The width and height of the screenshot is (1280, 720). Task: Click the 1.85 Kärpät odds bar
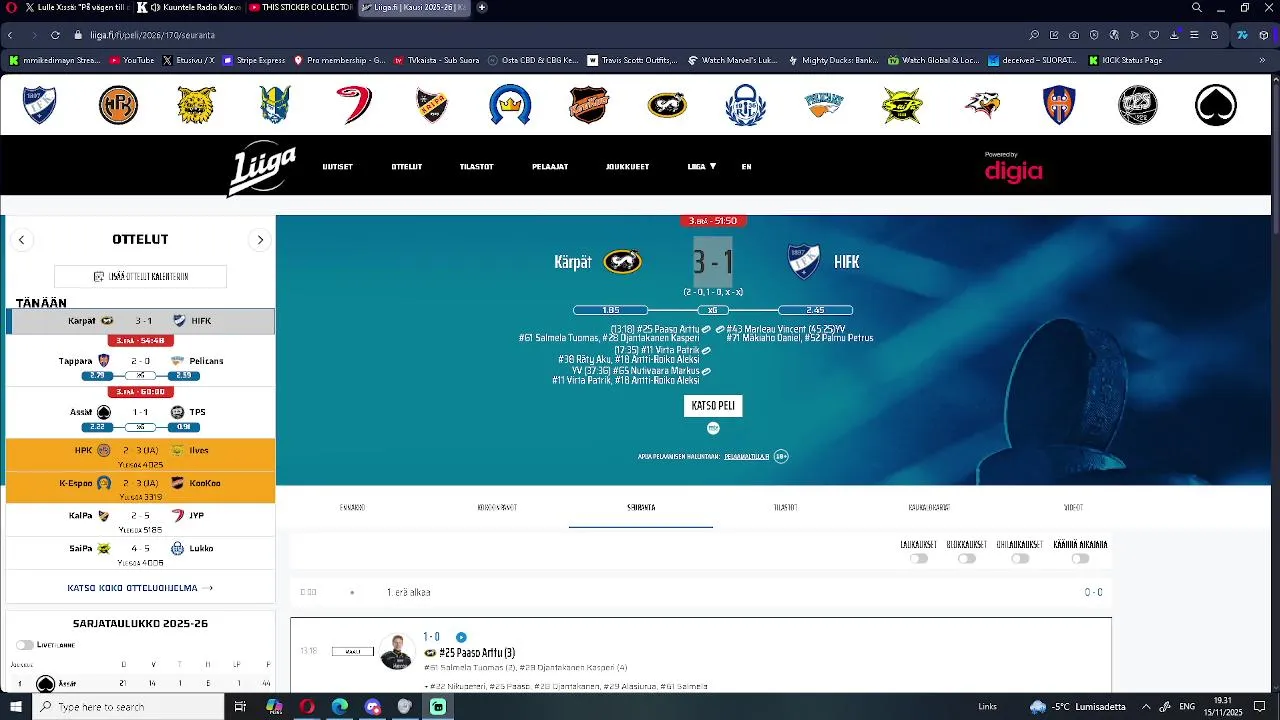coord(610,310)
